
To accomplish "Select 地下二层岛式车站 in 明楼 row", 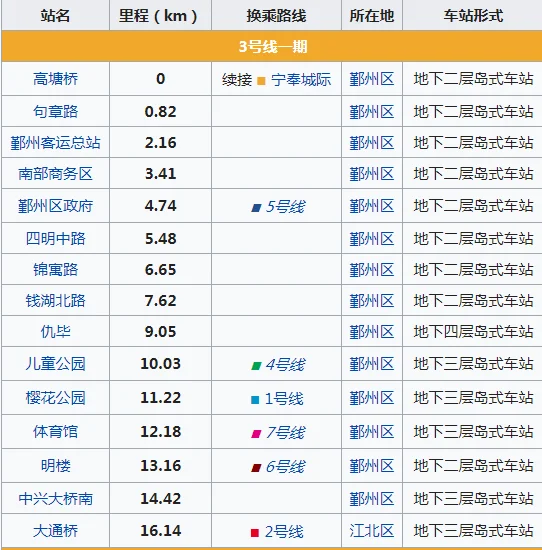I will (x=473, y=466).
